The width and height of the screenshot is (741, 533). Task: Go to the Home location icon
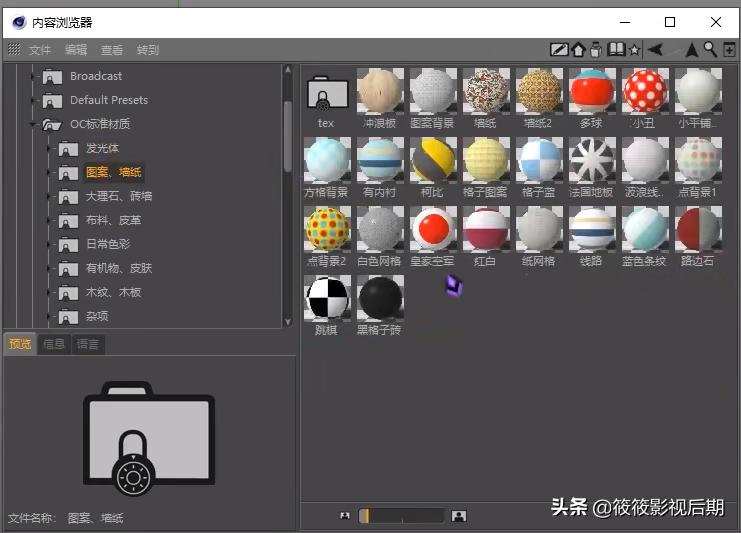click(x=578, y=49)
